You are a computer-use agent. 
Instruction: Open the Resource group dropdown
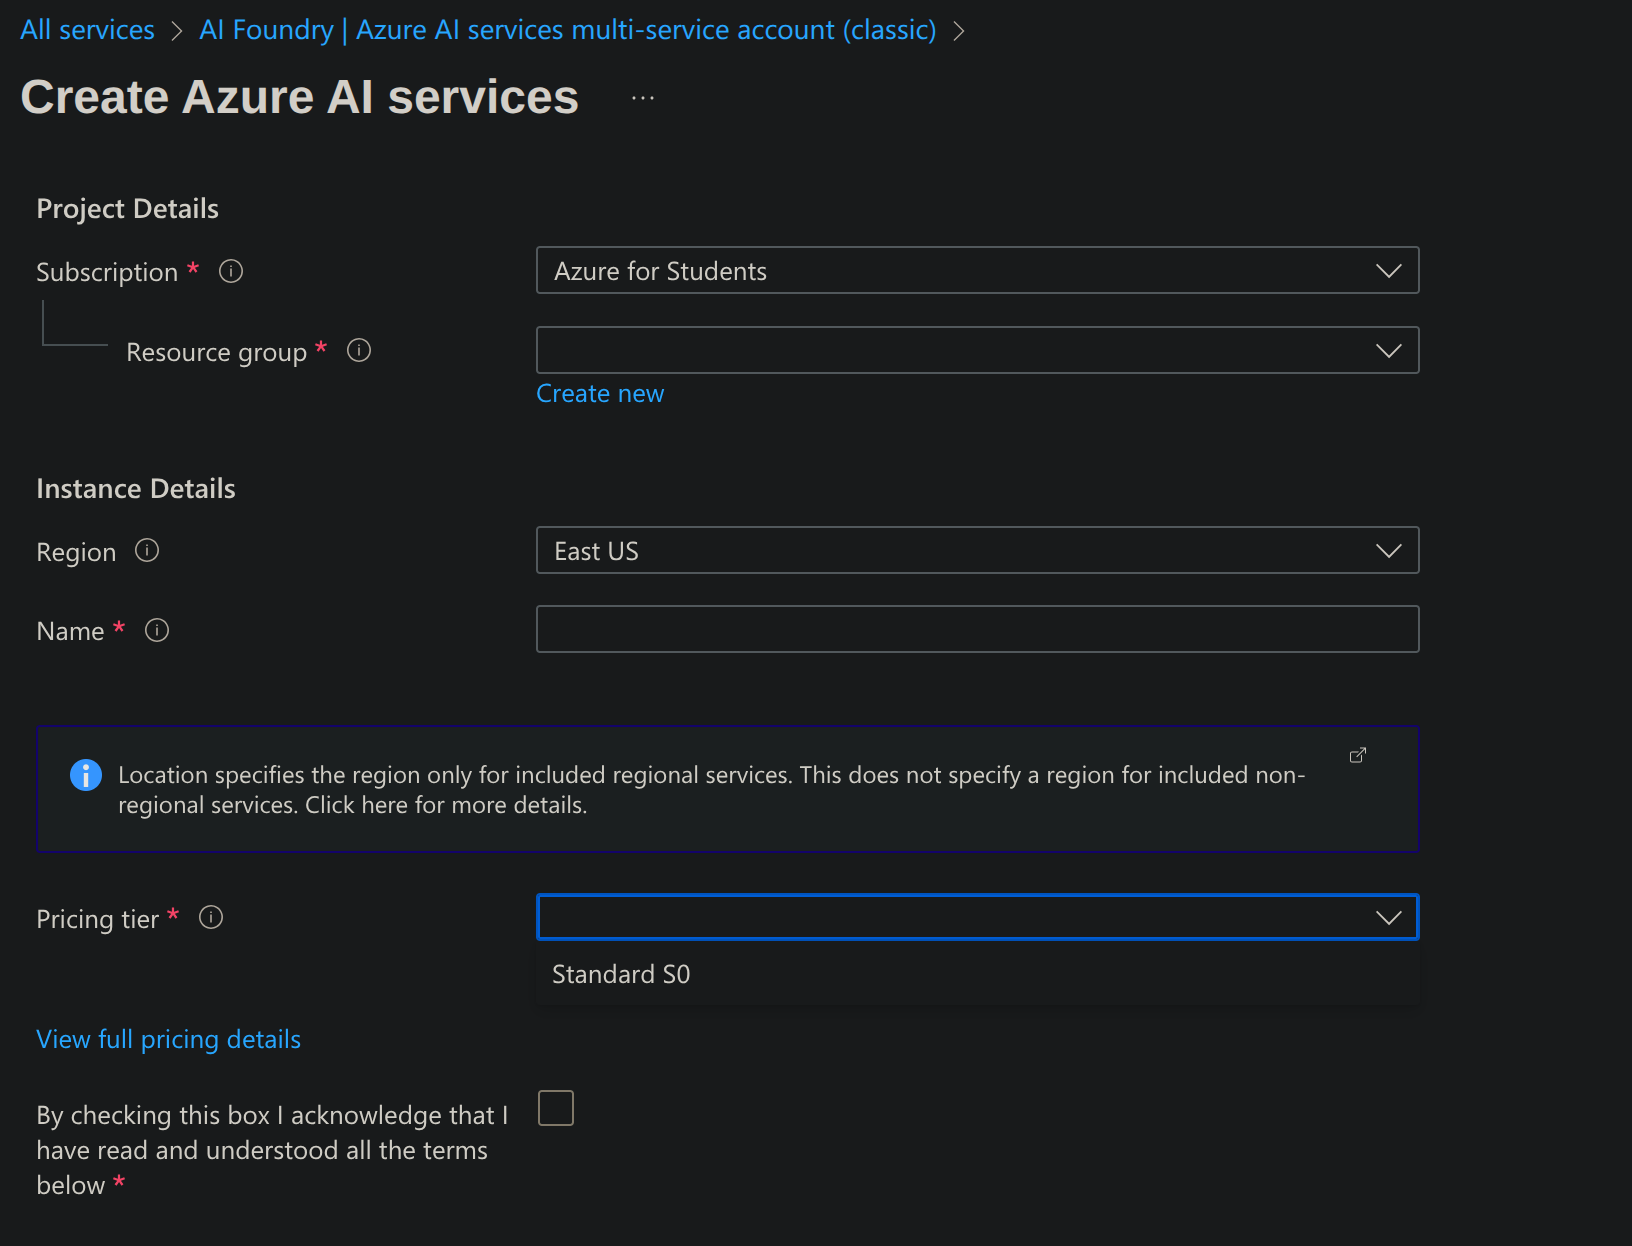pyautogui.click(x=977, y=350)
